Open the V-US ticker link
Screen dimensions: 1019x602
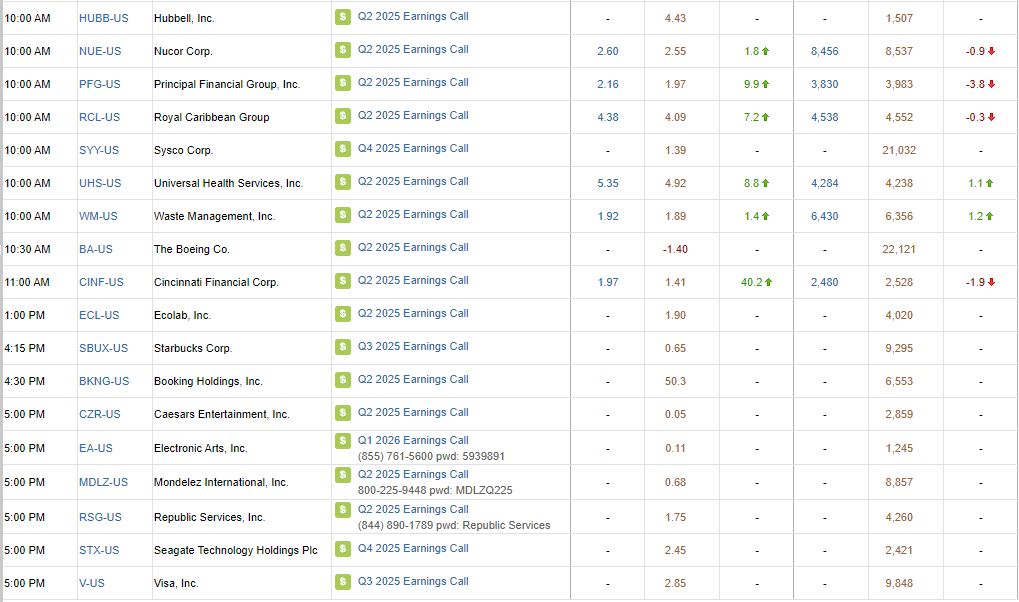pos(92,584)
